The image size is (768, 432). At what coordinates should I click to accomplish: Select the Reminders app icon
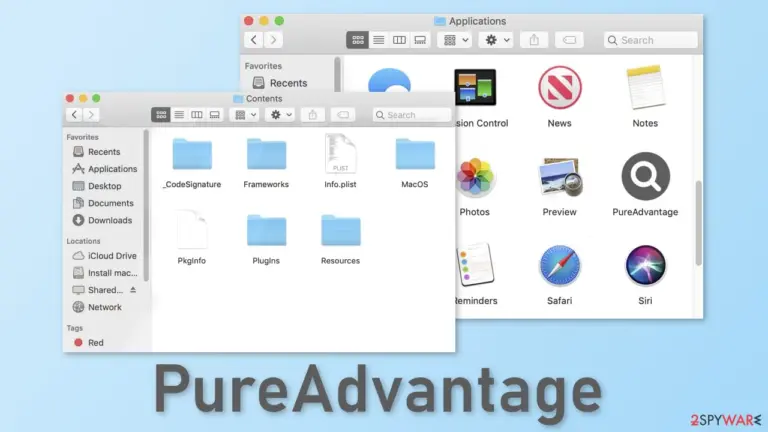tap(475, 264)
